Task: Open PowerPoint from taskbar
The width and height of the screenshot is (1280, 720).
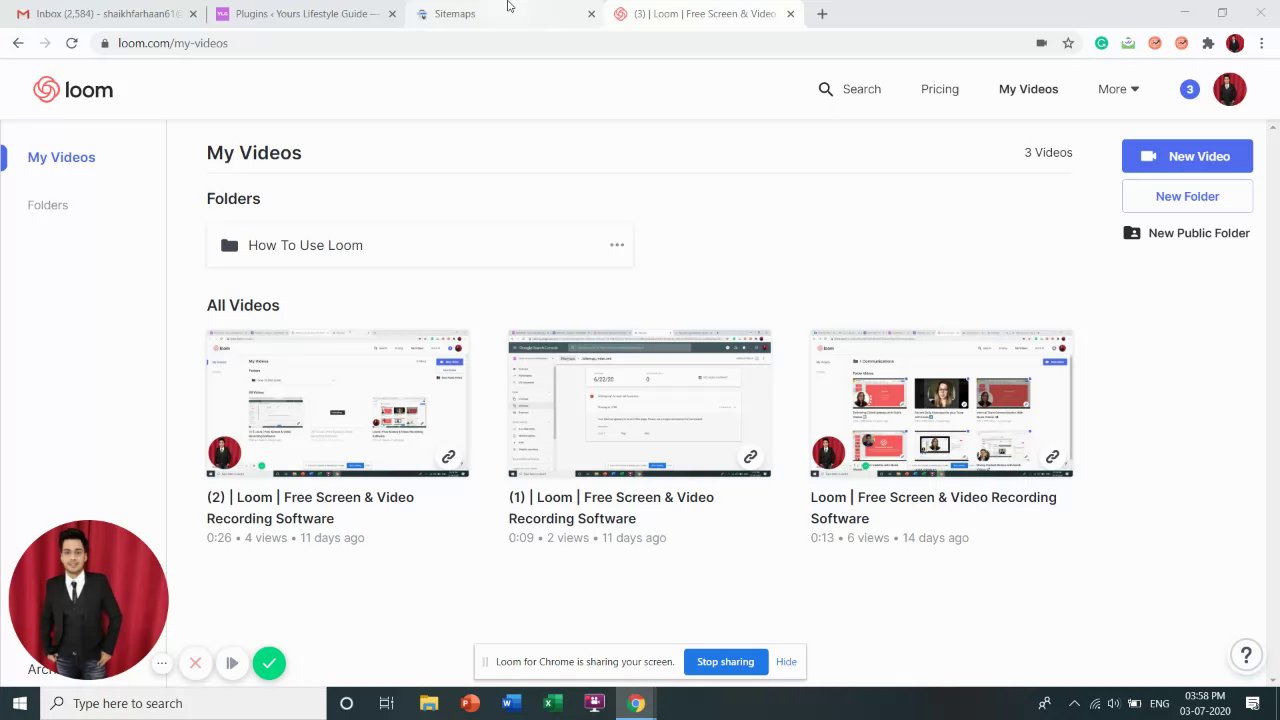Action: 470,703
